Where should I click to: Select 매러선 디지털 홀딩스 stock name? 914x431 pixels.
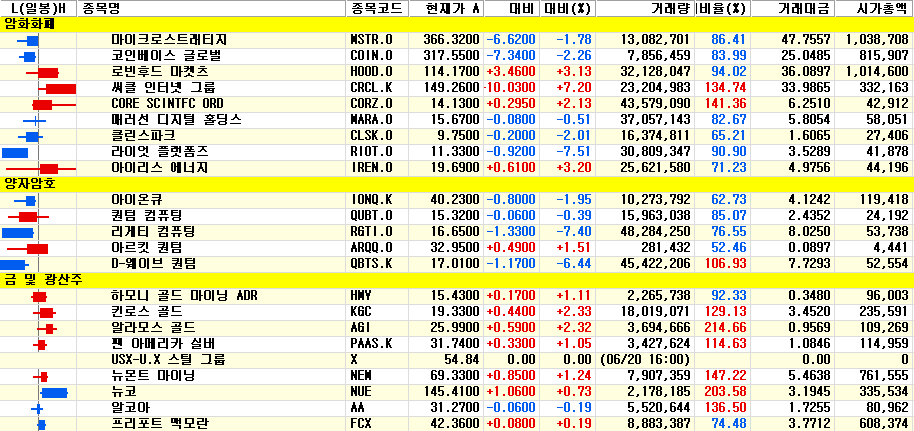(x=176, y=120)
